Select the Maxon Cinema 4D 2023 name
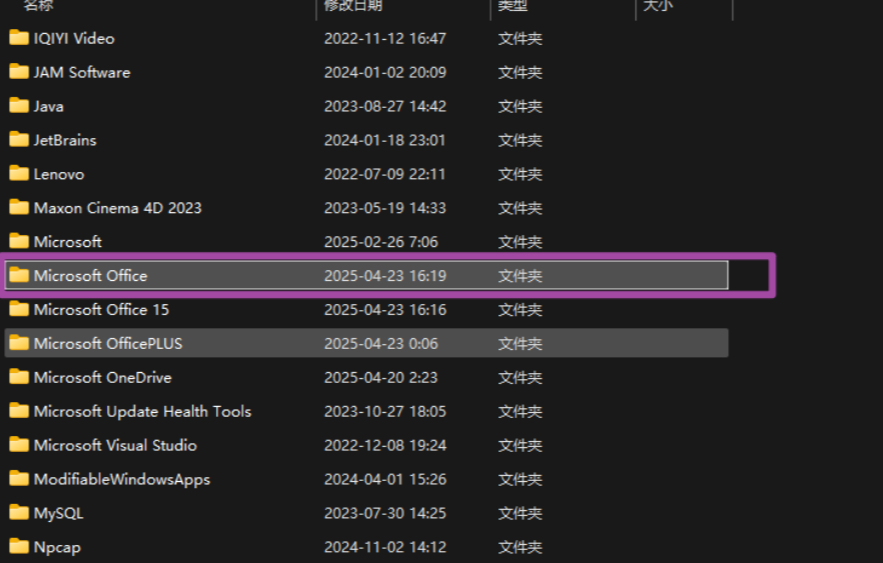This screenshot has width=883, height=563. (117, 208)
